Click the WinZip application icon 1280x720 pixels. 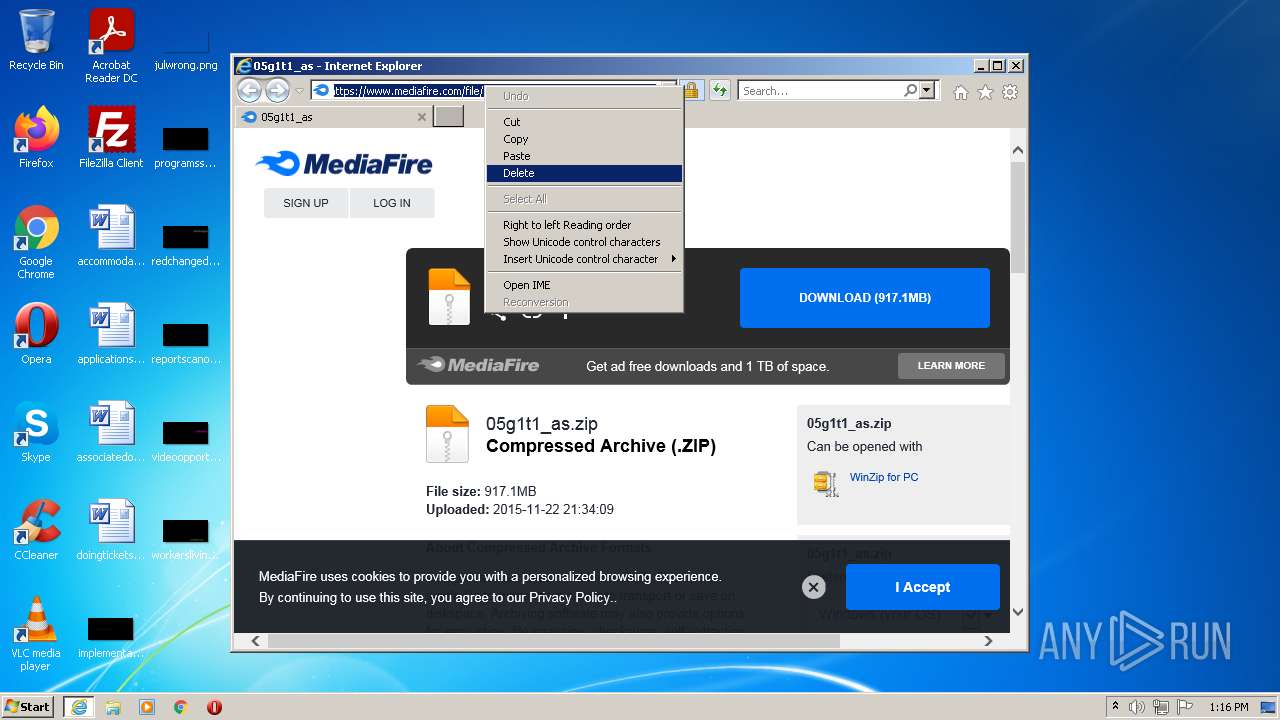click(825, 484)
